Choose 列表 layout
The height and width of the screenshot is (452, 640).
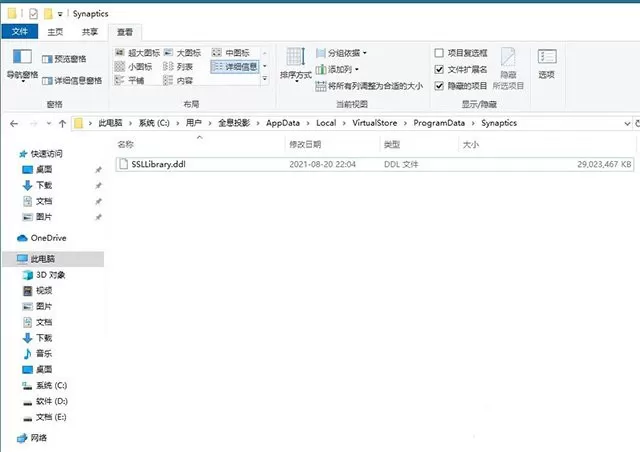178,66
